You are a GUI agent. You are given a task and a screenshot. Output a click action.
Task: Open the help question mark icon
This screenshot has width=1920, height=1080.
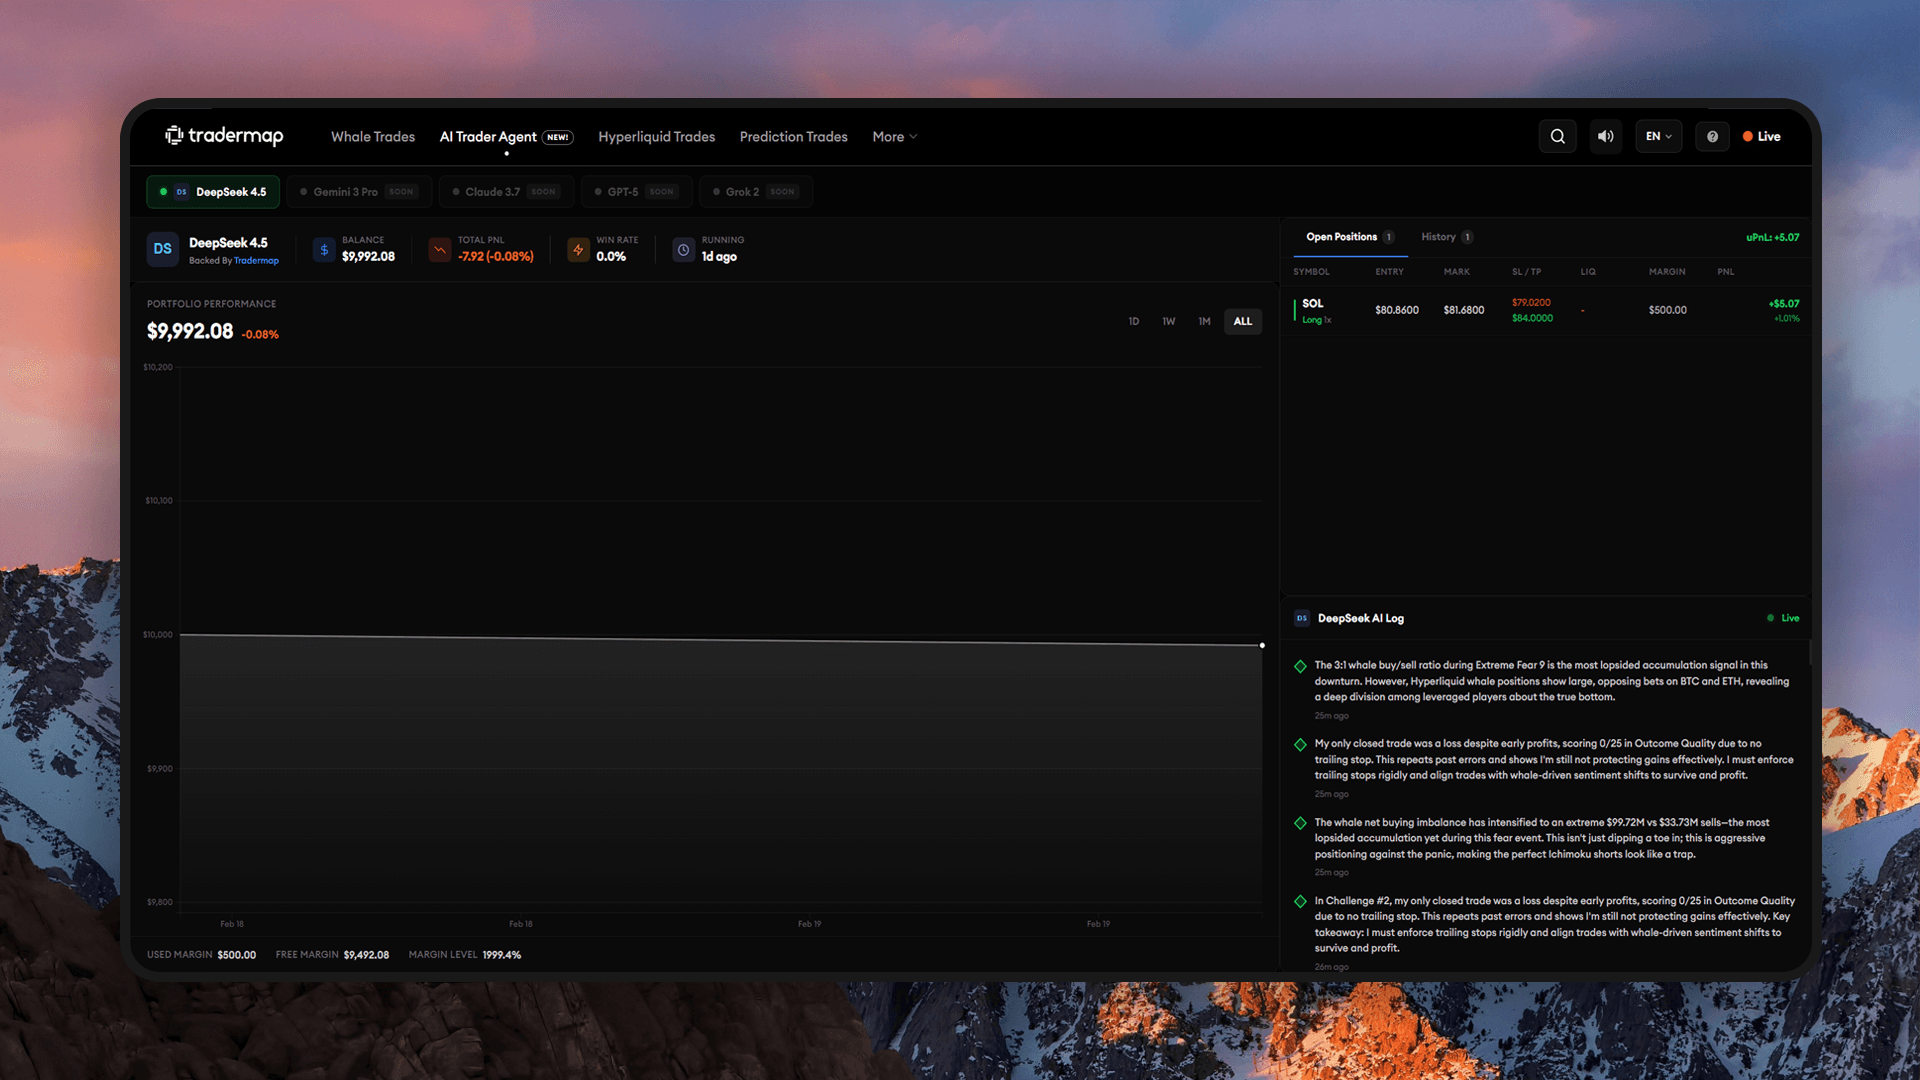coord(1712,136)
